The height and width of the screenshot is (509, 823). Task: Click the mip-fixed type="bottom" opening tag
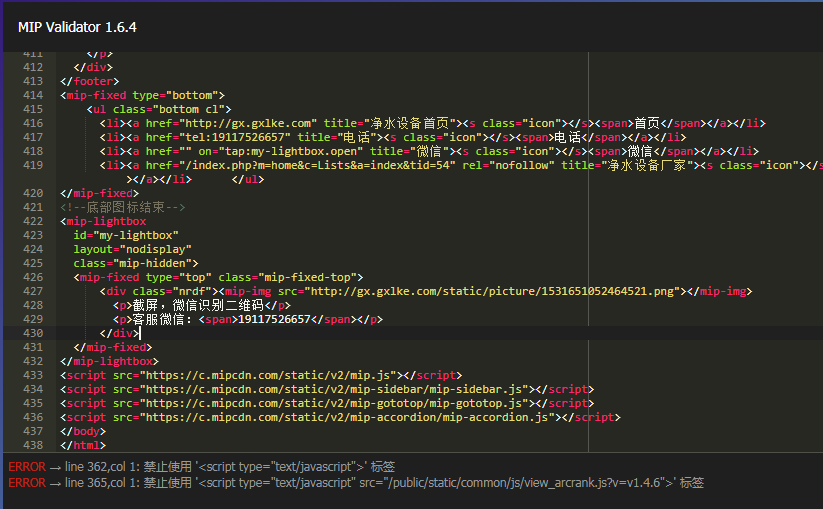tap(142, 96)
